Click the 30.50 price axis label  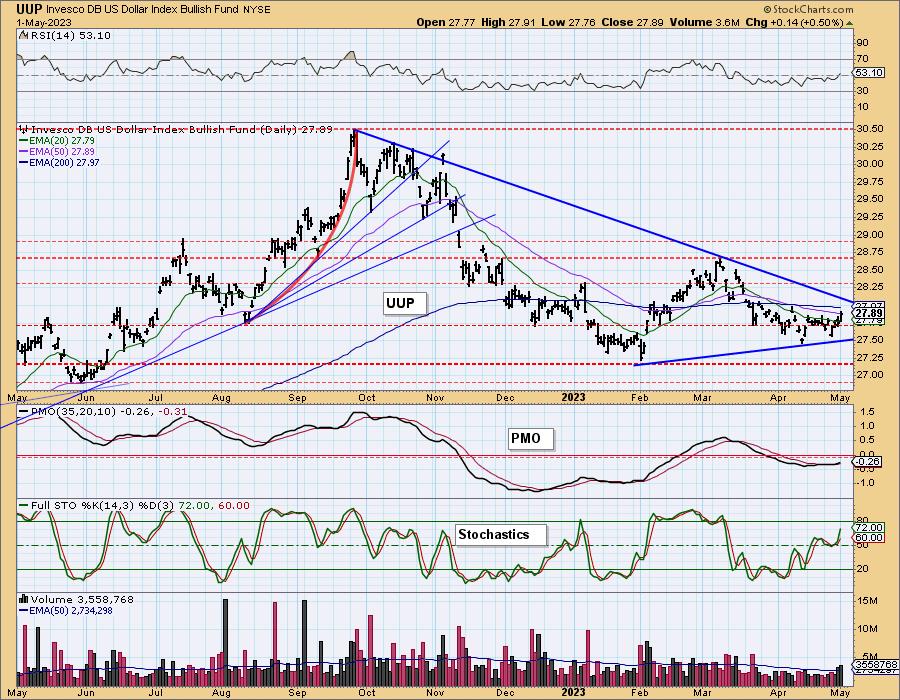pyautogui.click(x=870, y=129)
